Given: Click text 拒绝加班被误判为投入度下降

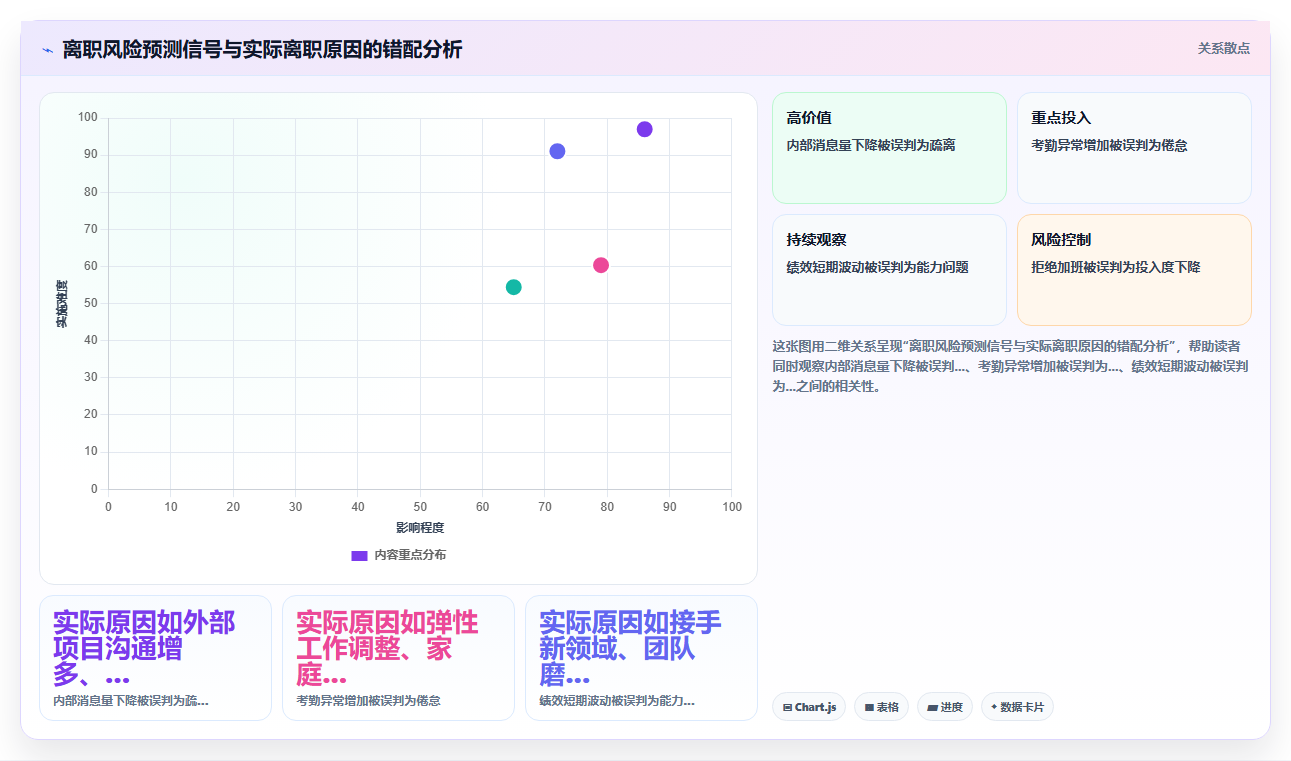Looking at the screenshot, I should [x=1116, y=267].
